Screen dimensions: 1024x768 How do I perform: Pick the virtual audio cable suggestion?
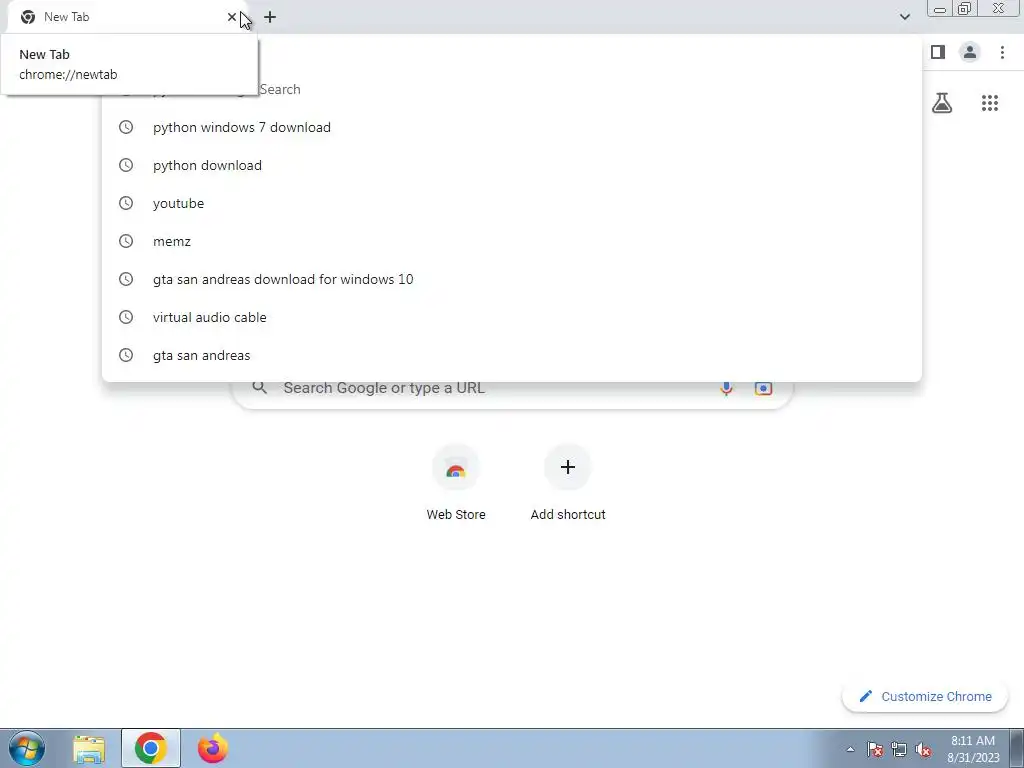[x=511, y=317]
